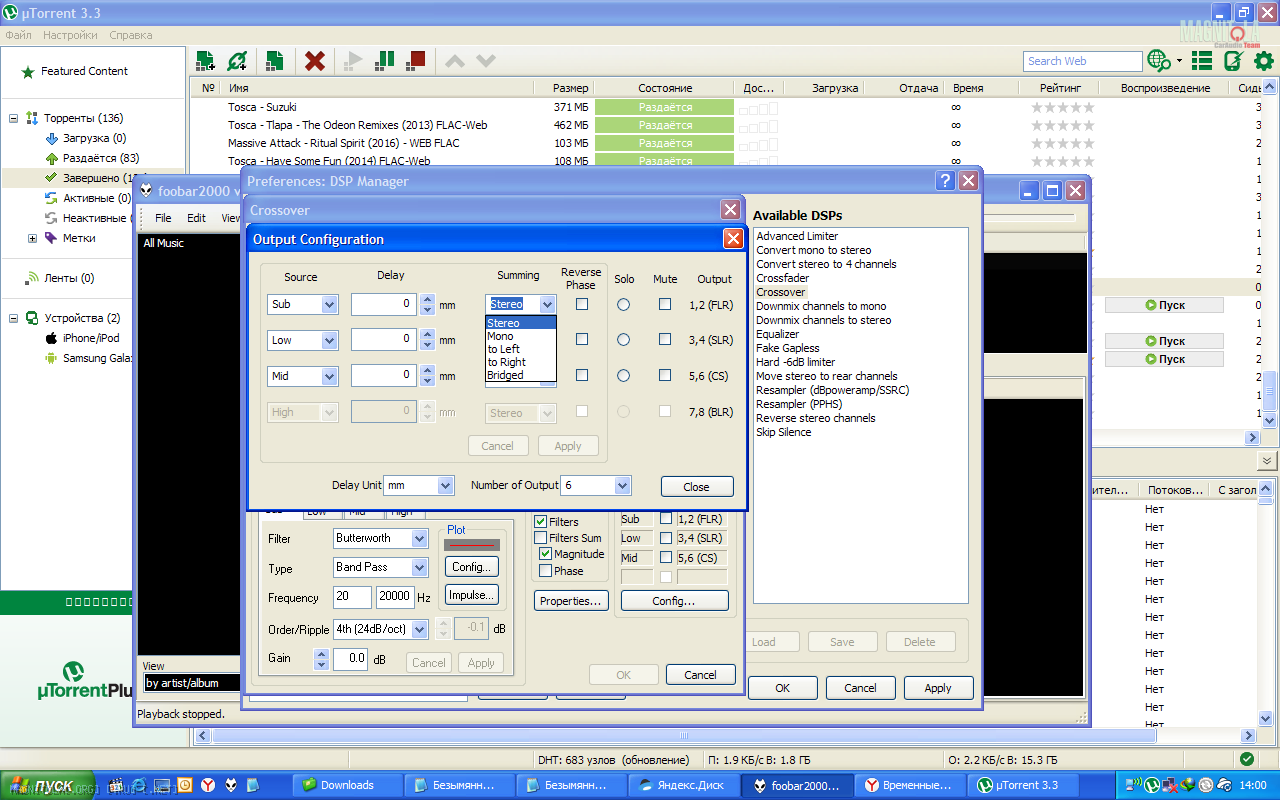Enable Reverse Phase checkbox for Sub row
Image resolution: width=1280 pixels, height=800 pixels.
coord(582,304)
